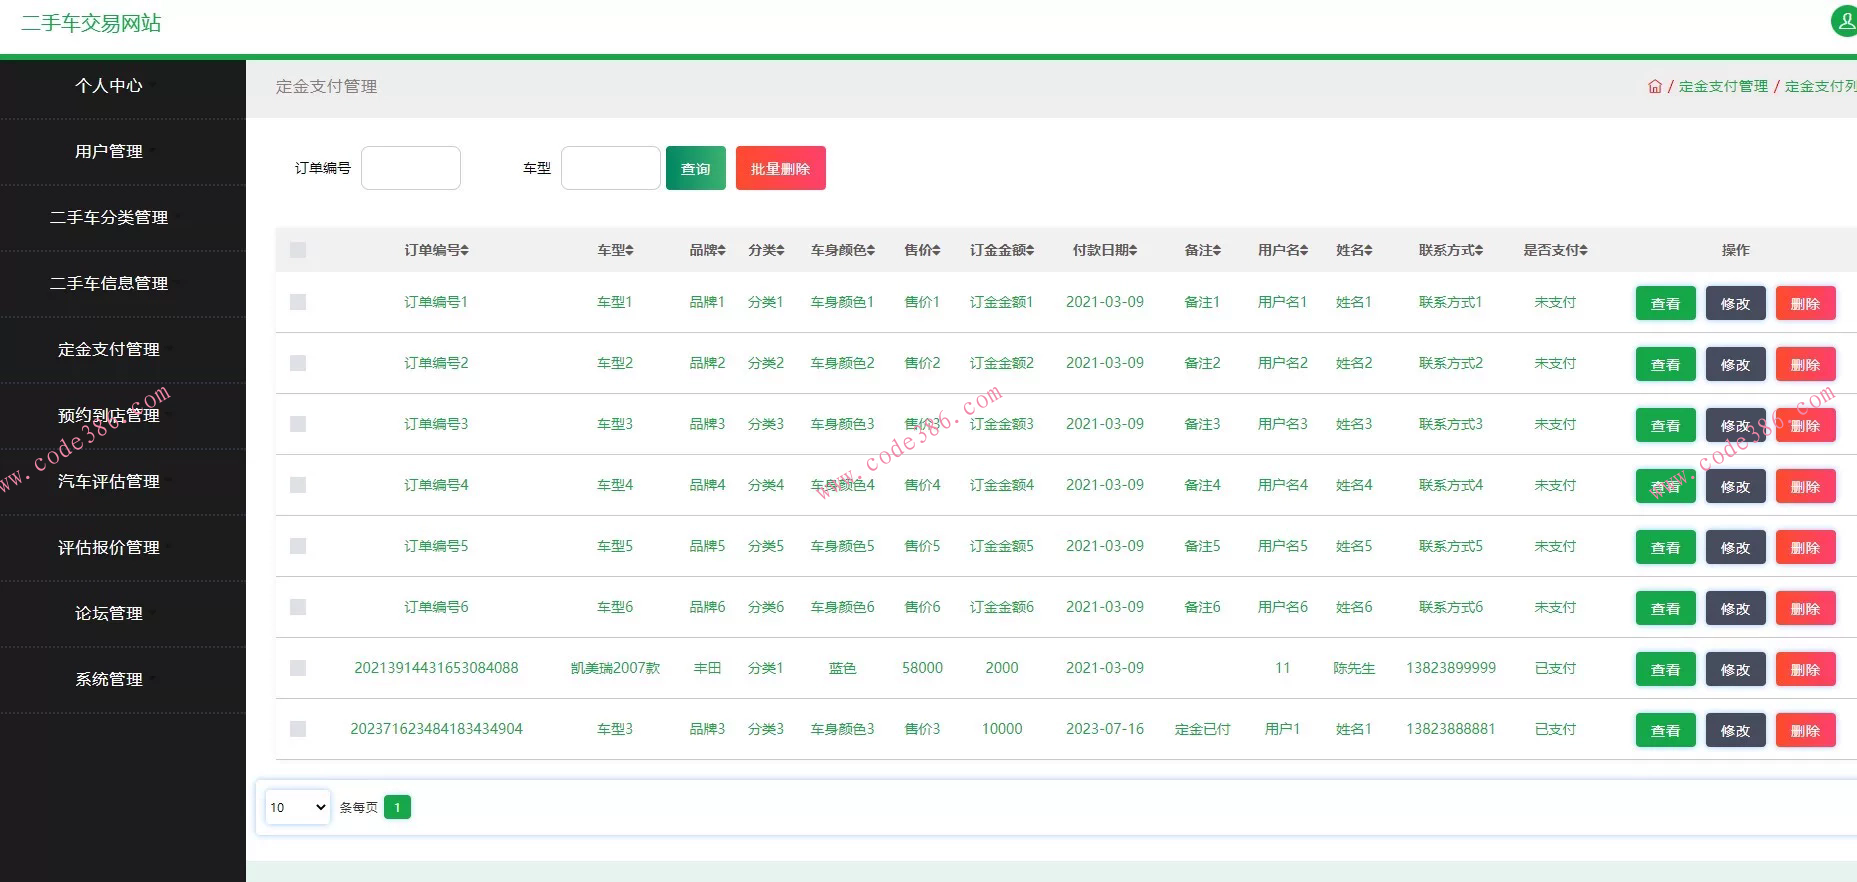This screenshot has height=882, width=1857.
Task: Toggle the select-all checkbox in table header
Action: pyautogui.click(x=298, y=250)
